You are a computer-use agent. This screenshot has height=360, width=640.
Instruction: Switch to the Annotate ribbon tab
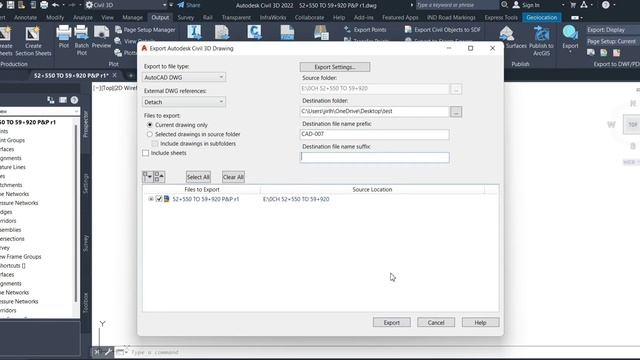25,18
